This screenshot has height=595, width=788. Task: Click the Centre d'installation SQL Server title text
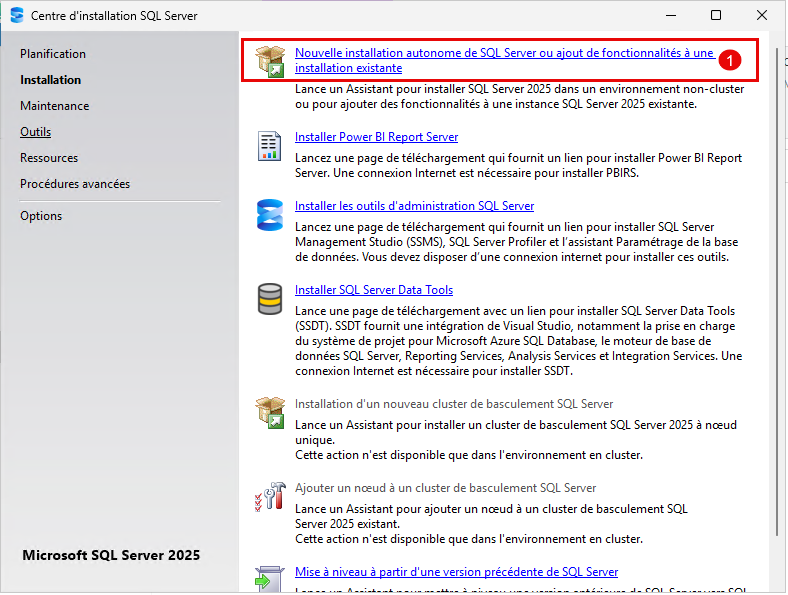[114, 16]
